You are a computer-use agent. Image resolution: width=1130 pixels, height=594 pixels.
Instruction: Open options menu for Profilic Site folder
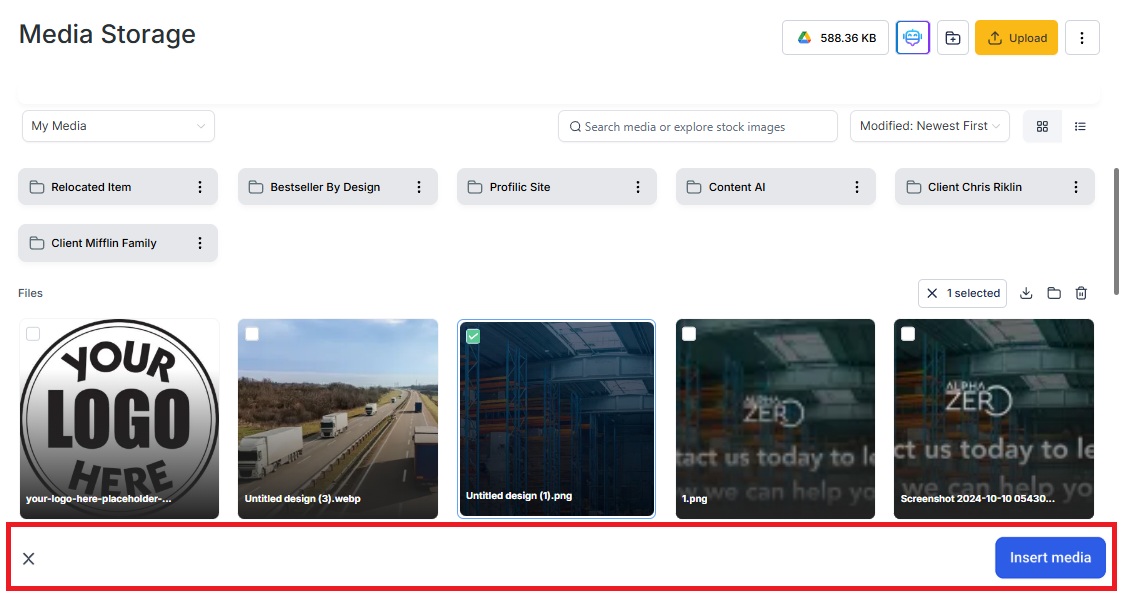tap(638, 187)
